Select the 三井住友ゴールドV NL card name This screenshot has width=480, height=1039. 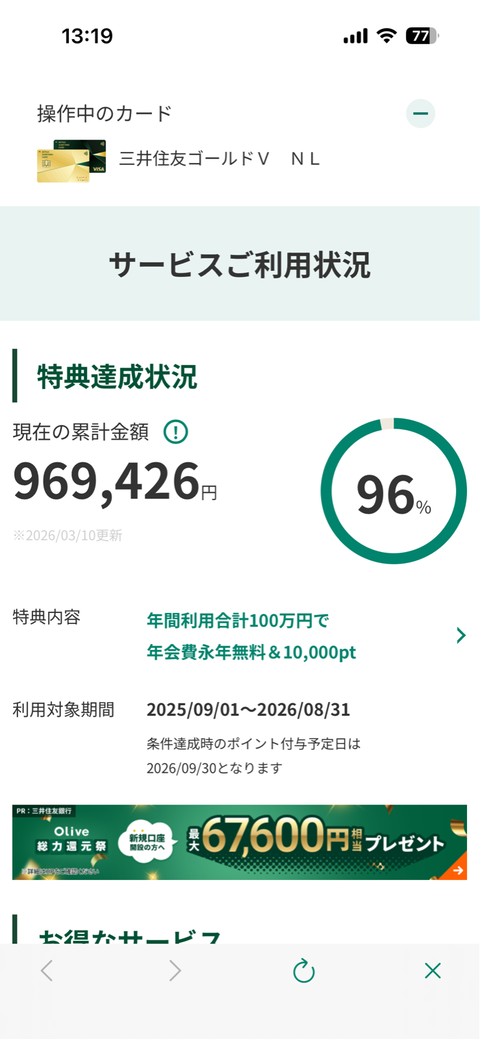tap(219, 159)
